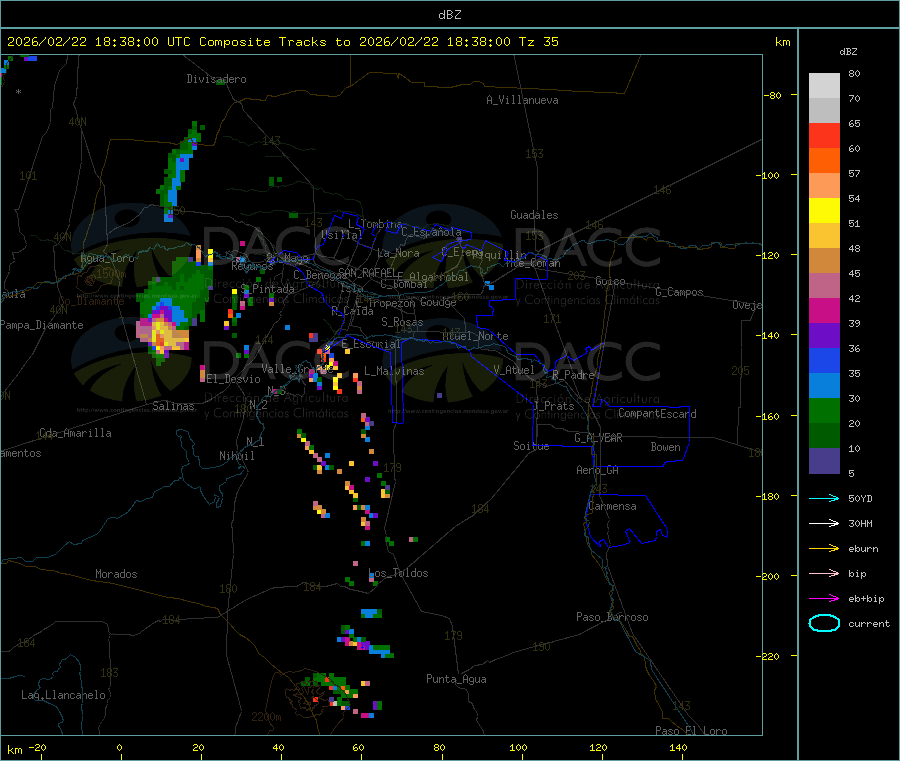Click the La_Nora label
This screenshot has width=900, height=761.
[398, 253]
